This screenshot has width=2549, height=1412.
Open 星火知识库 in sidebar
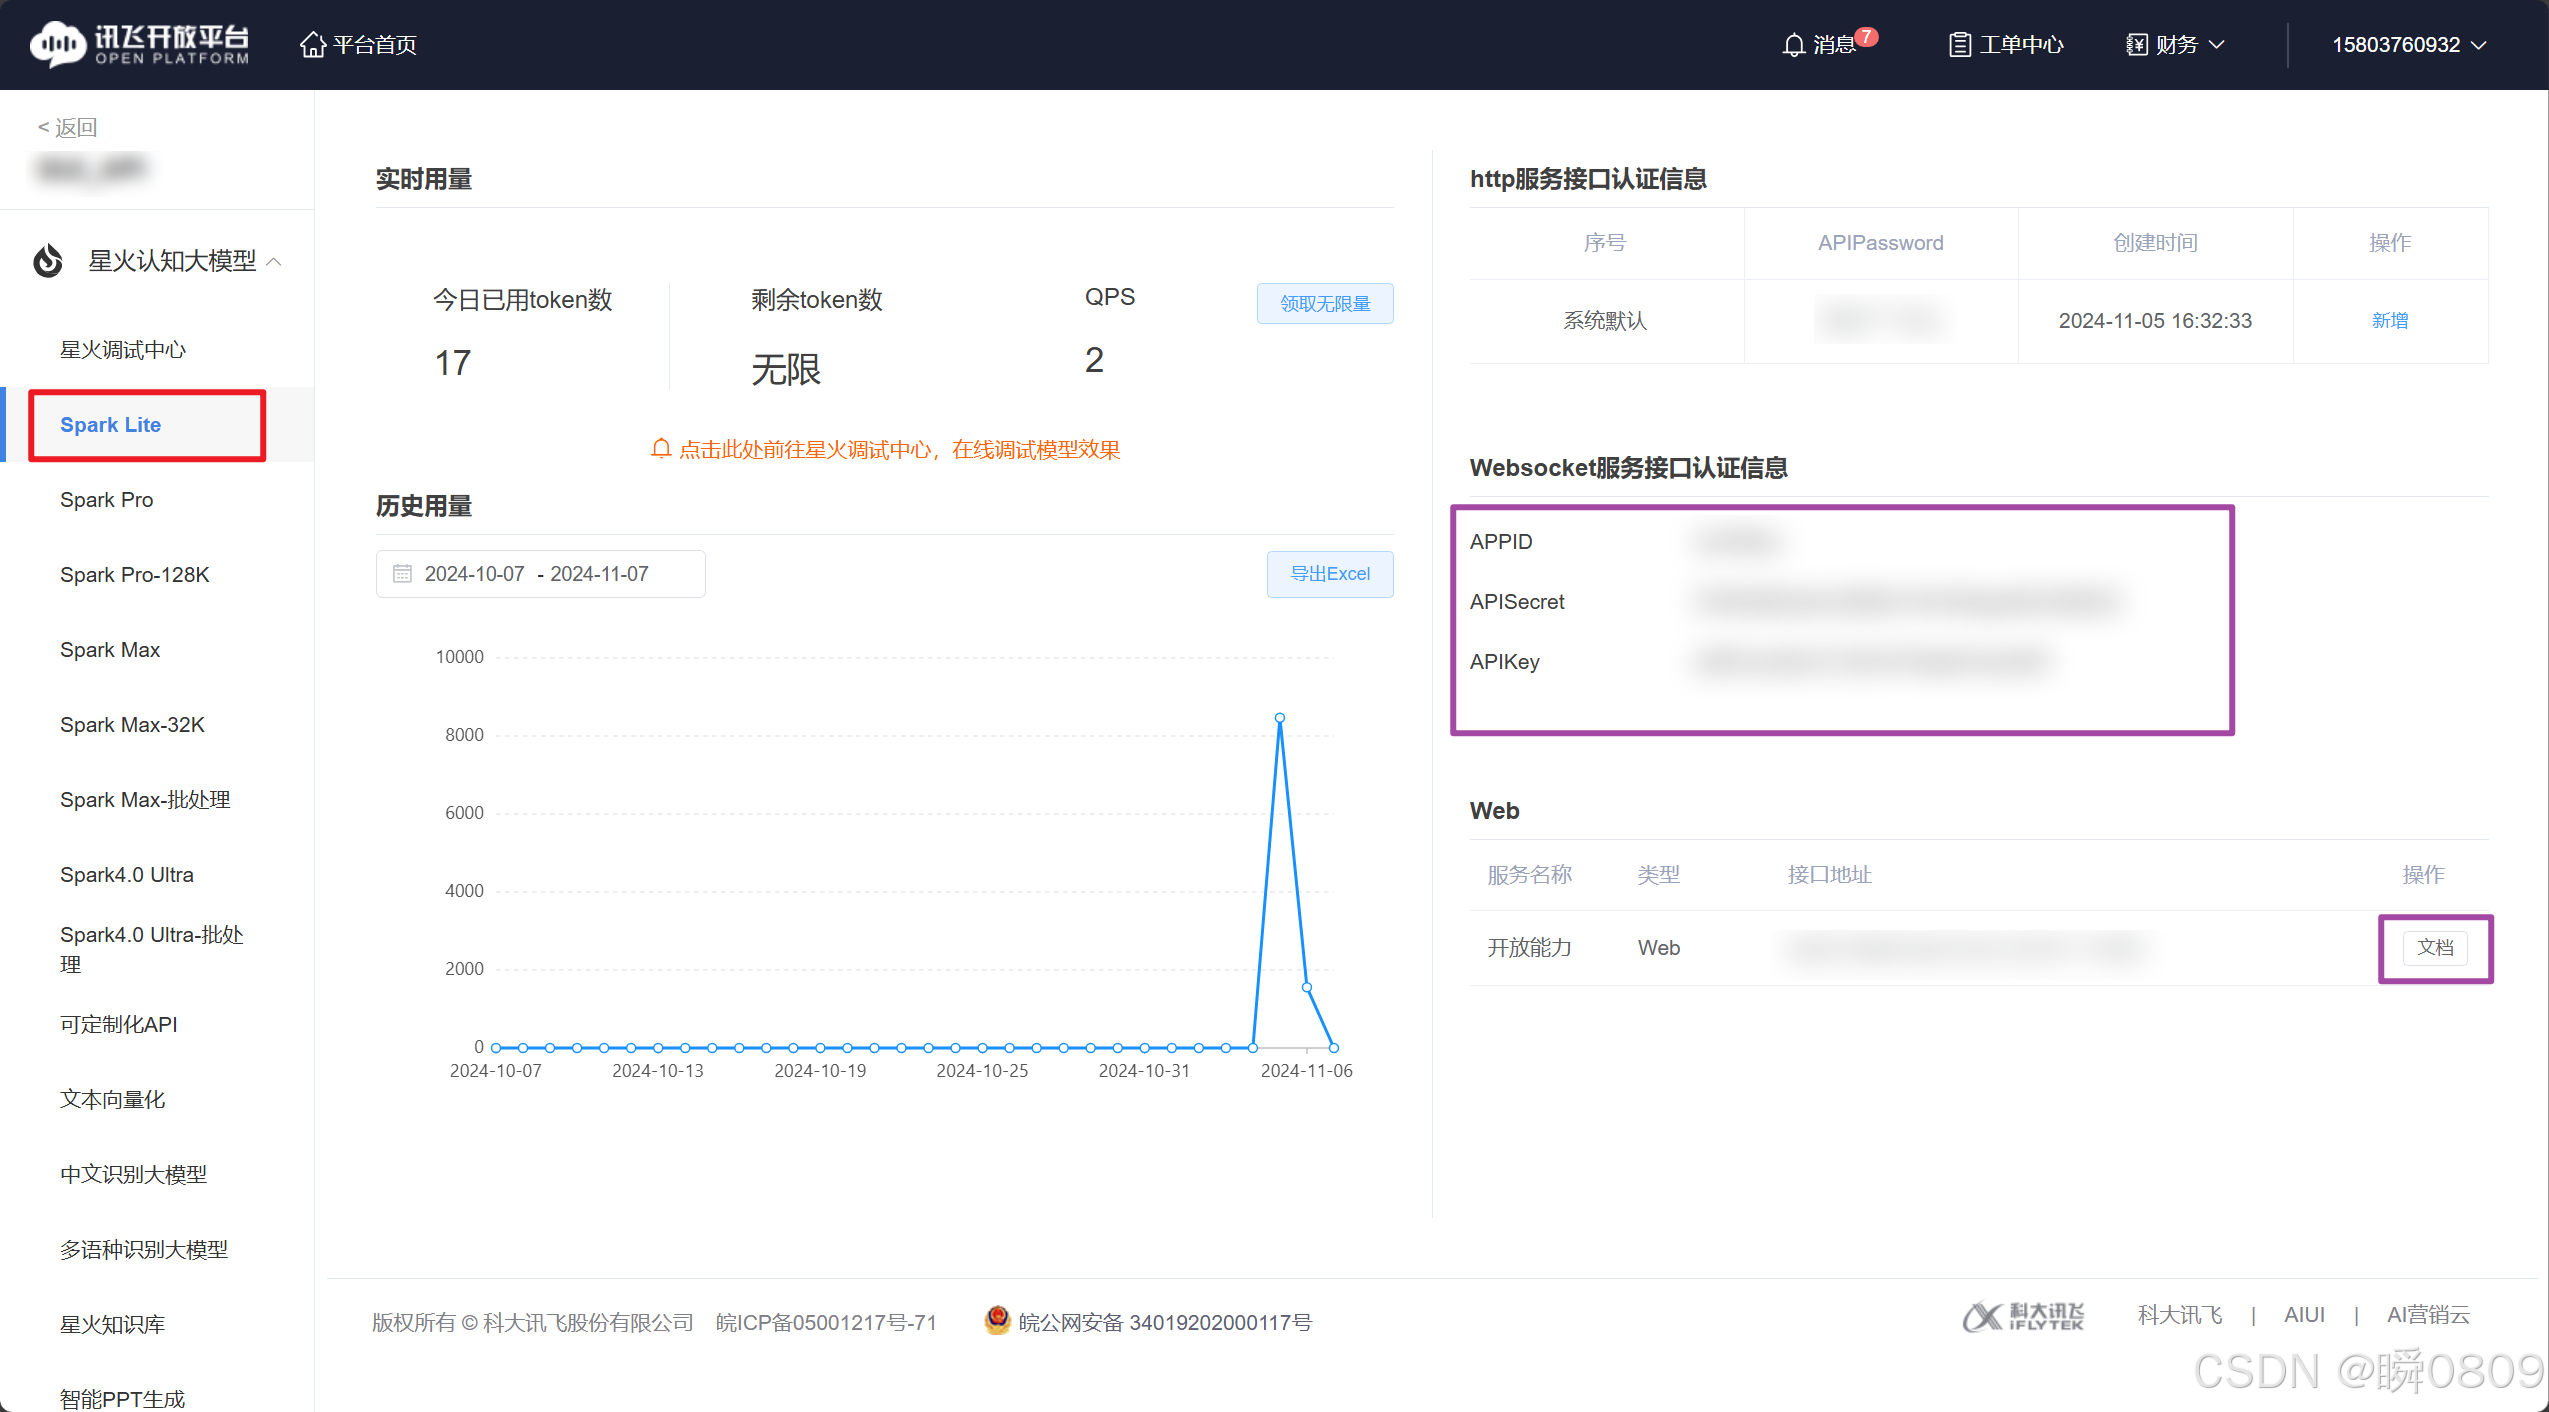point(112,1325)
